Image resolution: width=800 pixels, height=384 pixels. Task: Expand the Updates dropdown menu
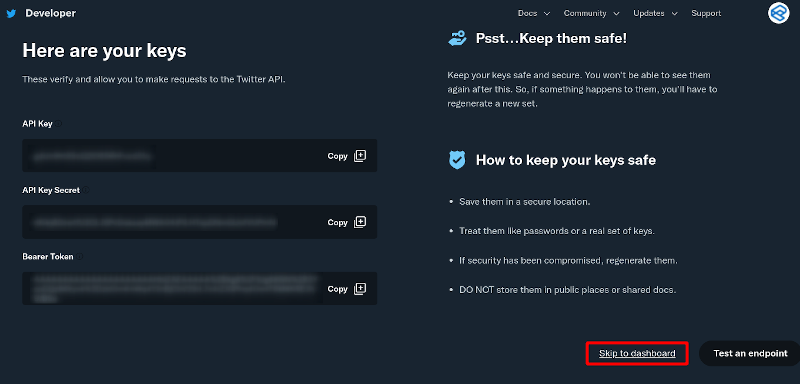[655, 13]
